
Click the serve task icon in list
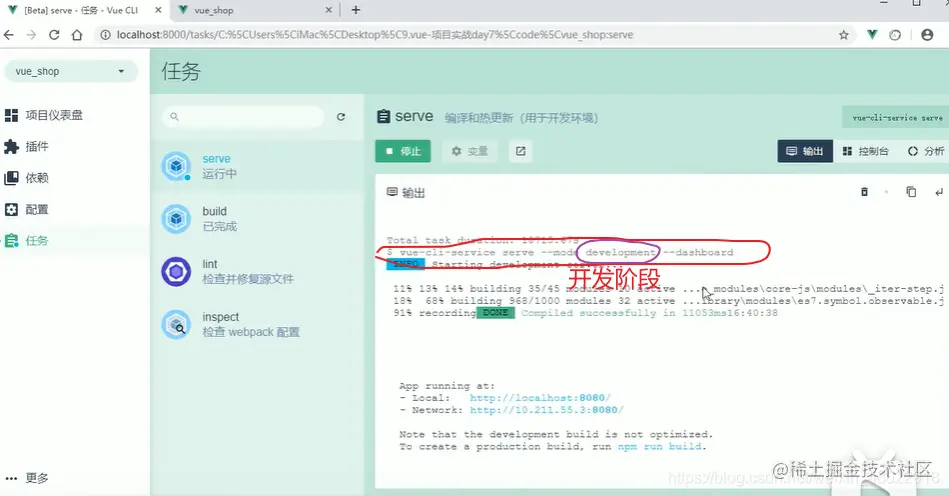click(x=176, y=166)
